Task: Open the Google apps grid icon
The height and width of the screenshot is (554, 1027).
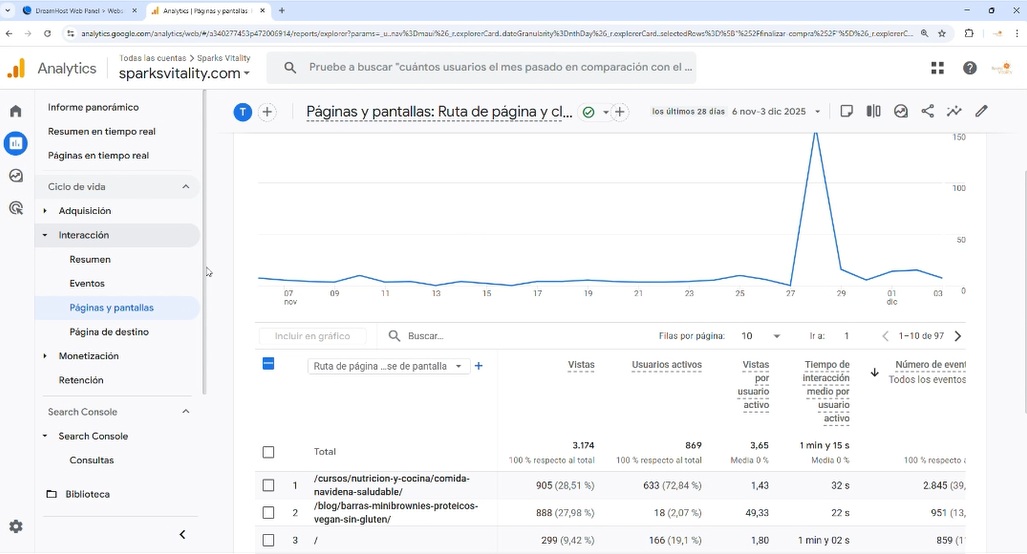Action: click(937, 68)
